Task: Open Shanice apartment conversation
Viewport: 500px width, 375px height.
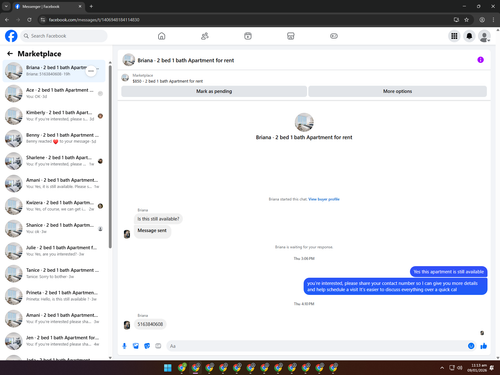Action: 54,228
